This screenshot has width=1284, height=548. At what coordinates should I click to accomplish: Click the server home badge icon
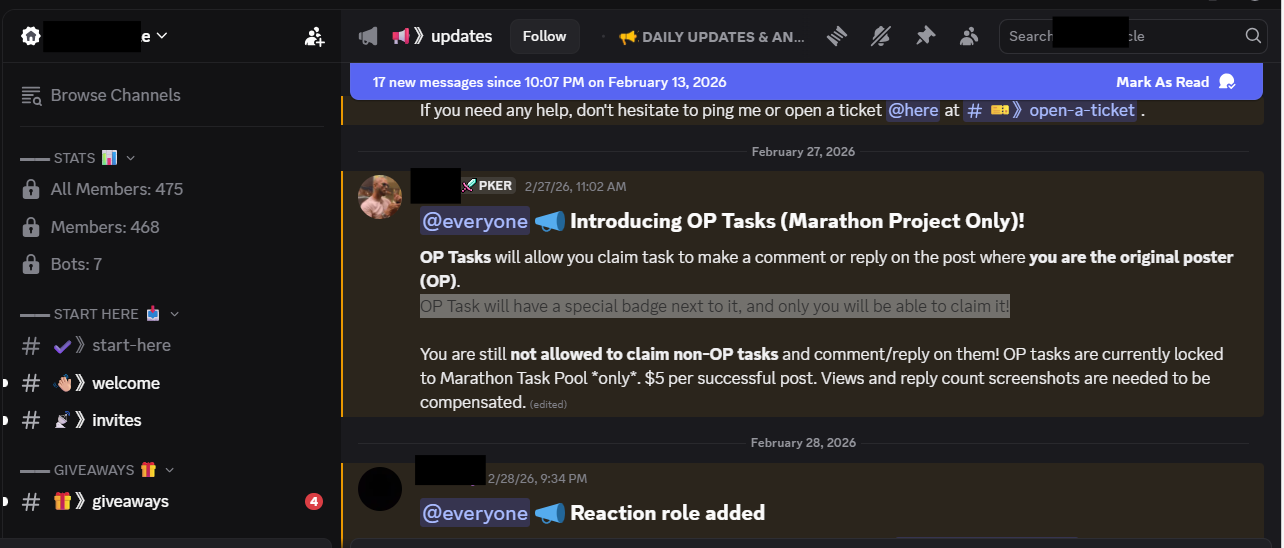(31, 36)
